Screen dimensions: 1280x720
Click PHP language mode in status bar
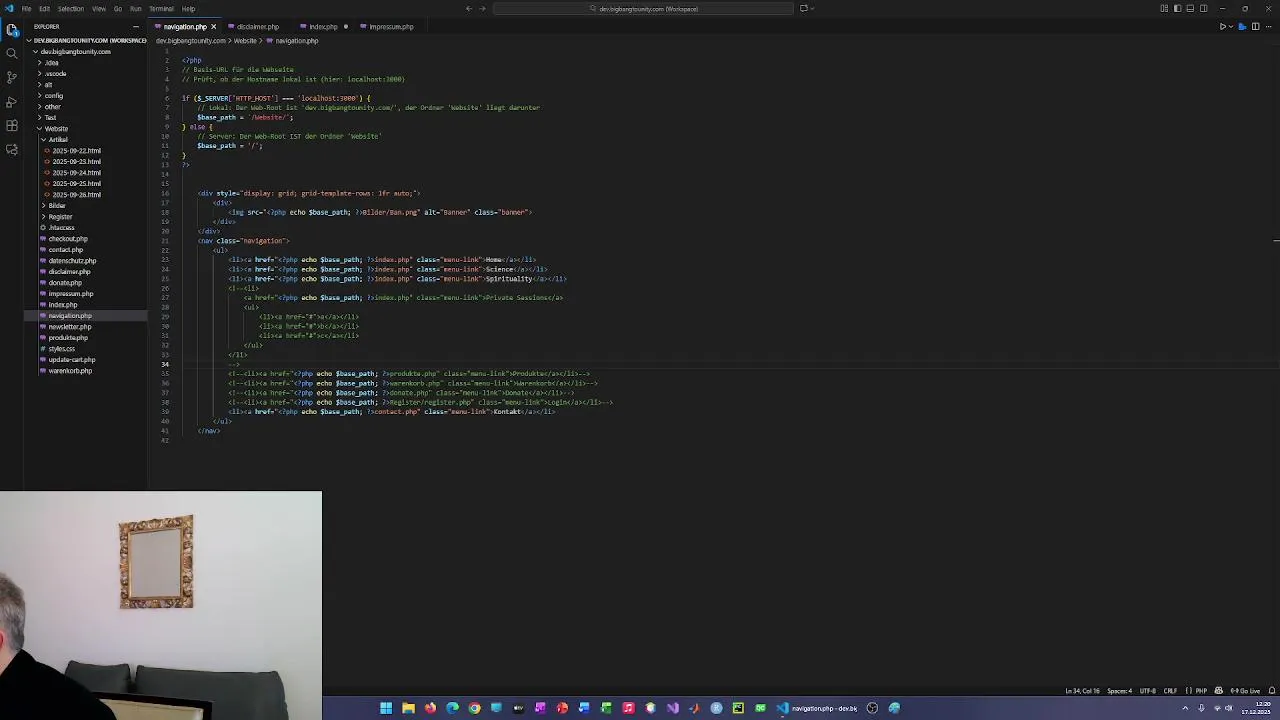pyautogui.click(x=1201, y=691)
